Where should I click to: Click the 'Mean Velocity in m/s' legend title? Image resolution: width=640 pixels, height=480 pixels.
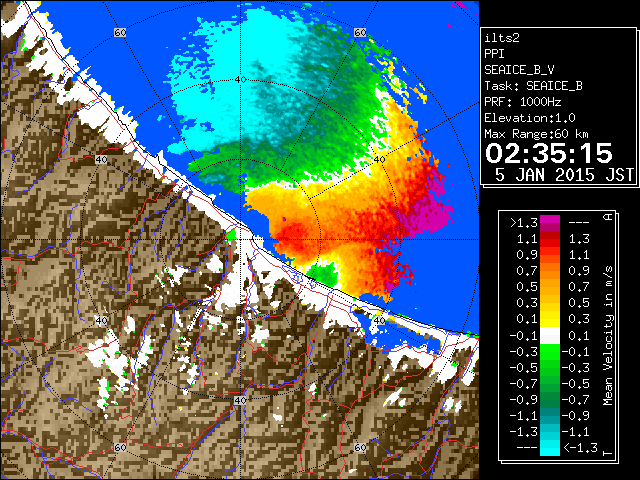click(x=608, y=336)
